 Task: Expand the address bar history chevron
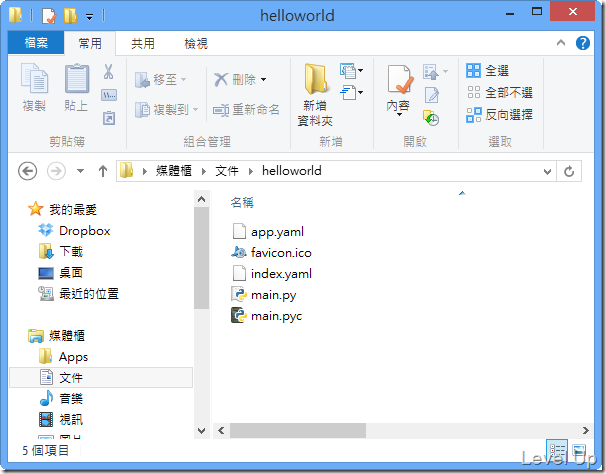[547, 171]
